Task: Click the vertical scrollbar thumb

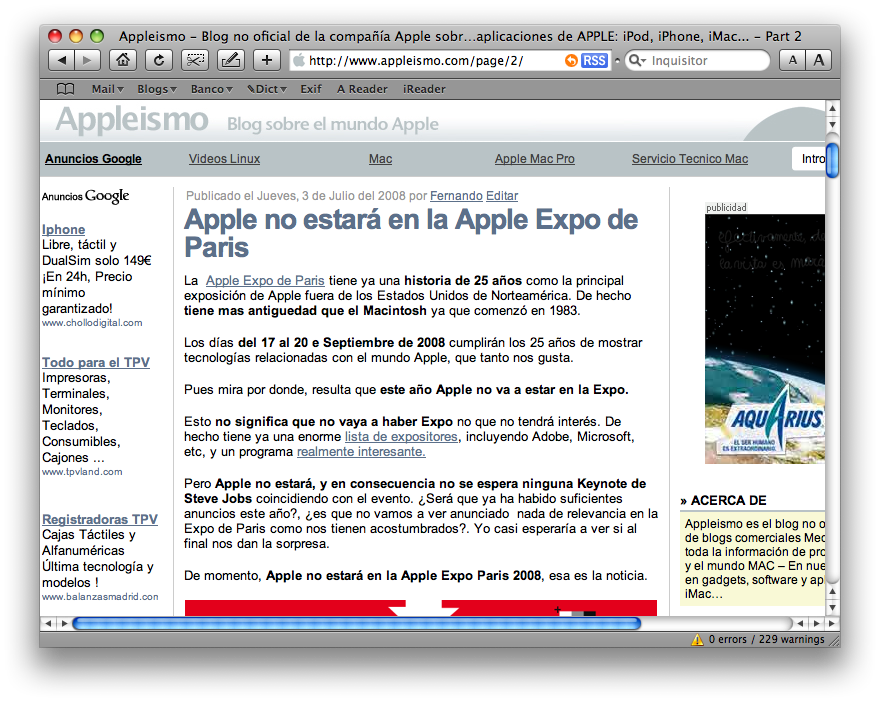Action: pos(832,160)
